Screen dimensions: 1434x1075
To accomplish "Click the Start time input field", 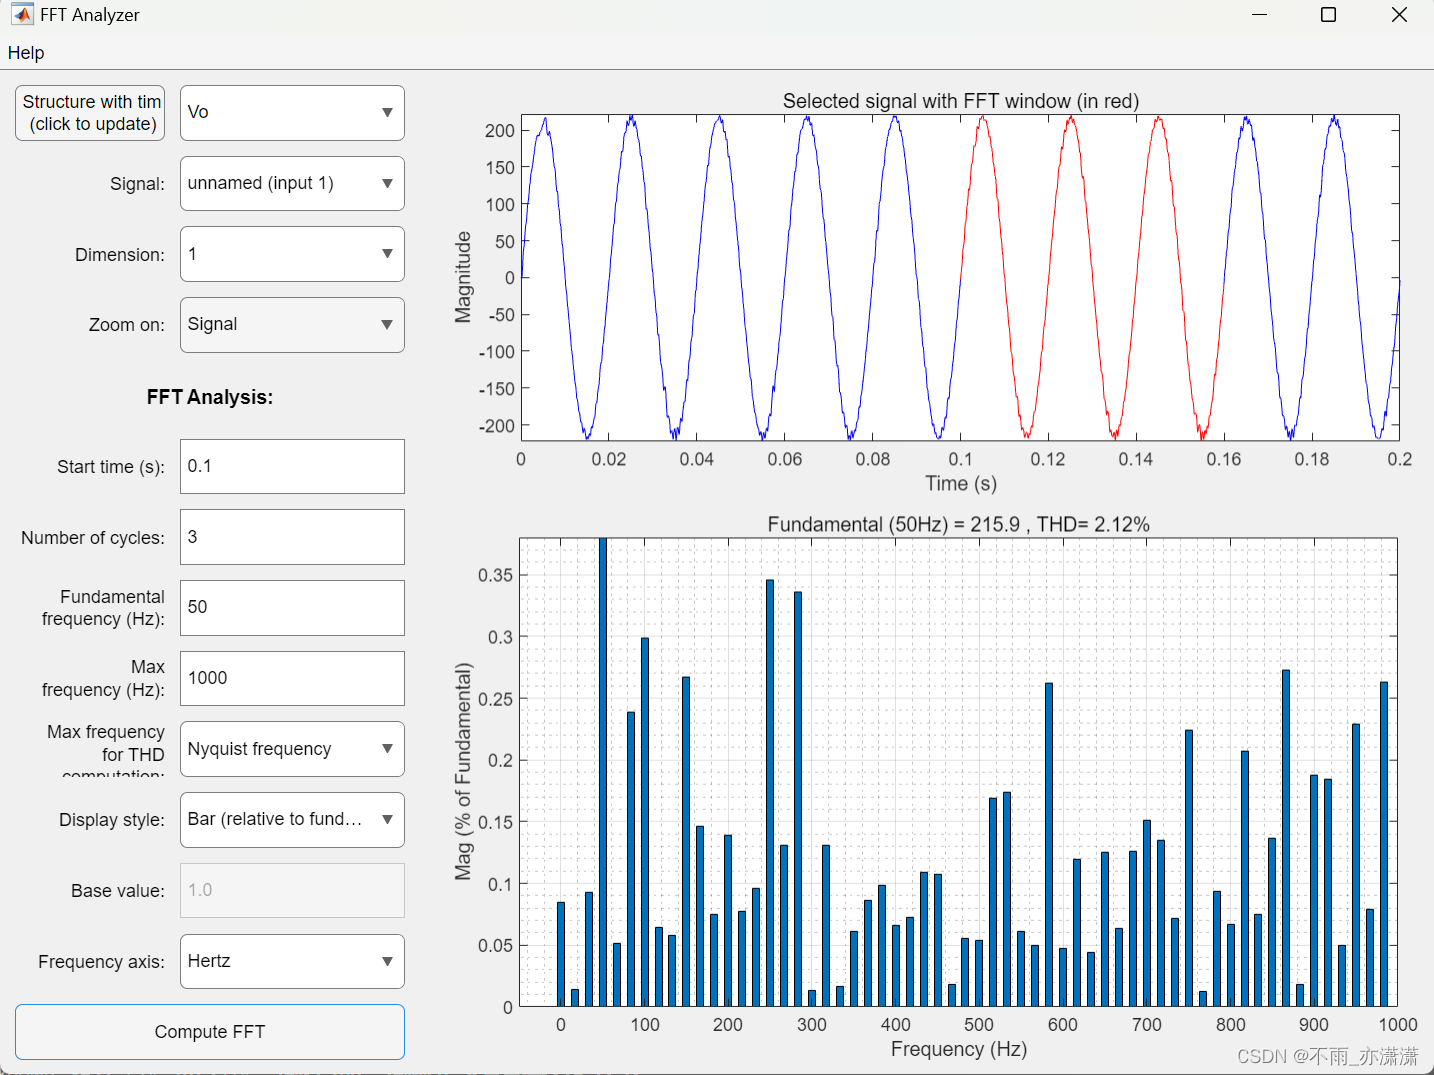I will (x=291, y=466).
